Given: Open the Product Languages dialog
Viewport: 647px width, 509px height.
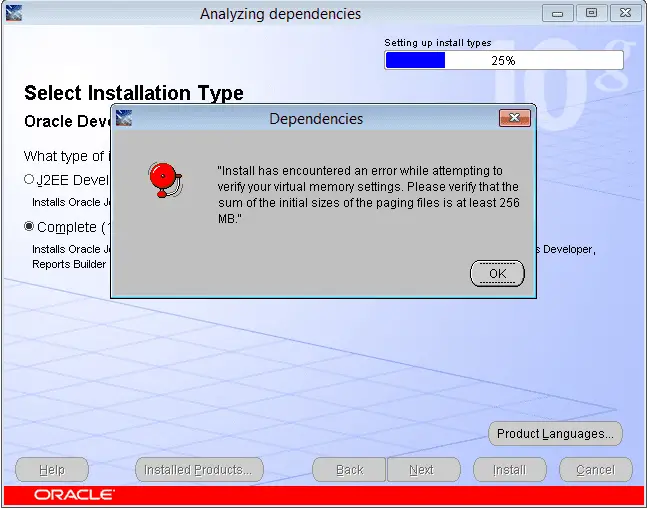Looking at the screenshot, I should click(x=555, y=434).
